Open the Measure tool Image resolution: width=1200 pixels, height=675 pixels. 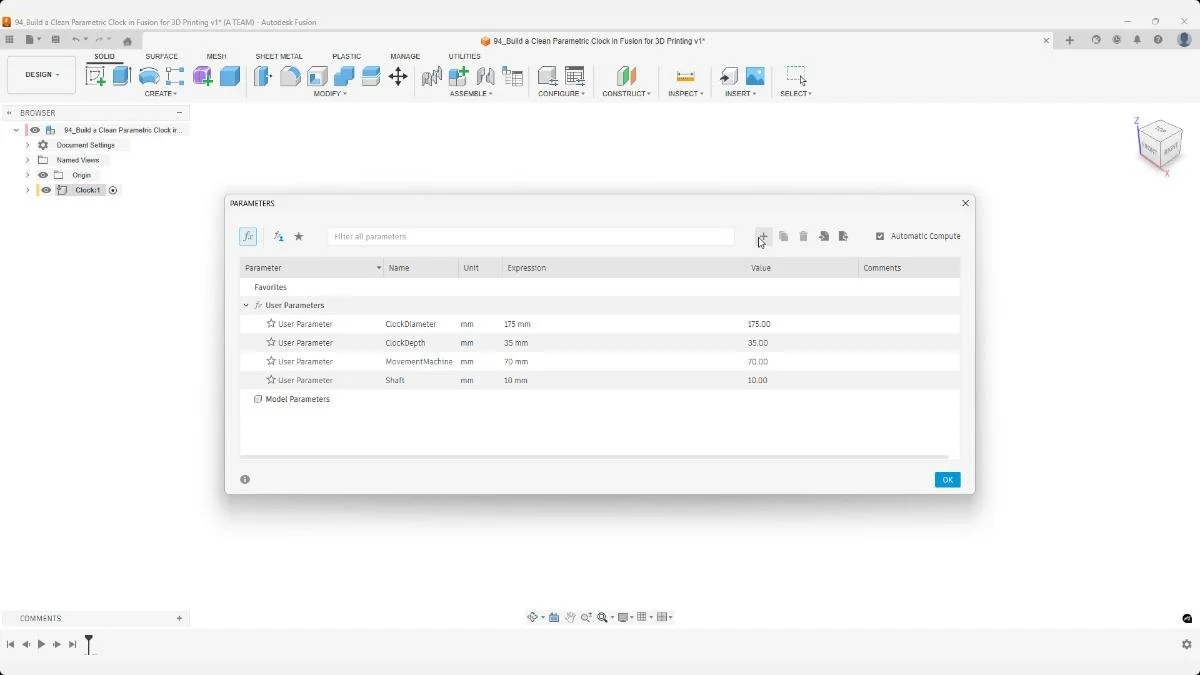(685, 76)
